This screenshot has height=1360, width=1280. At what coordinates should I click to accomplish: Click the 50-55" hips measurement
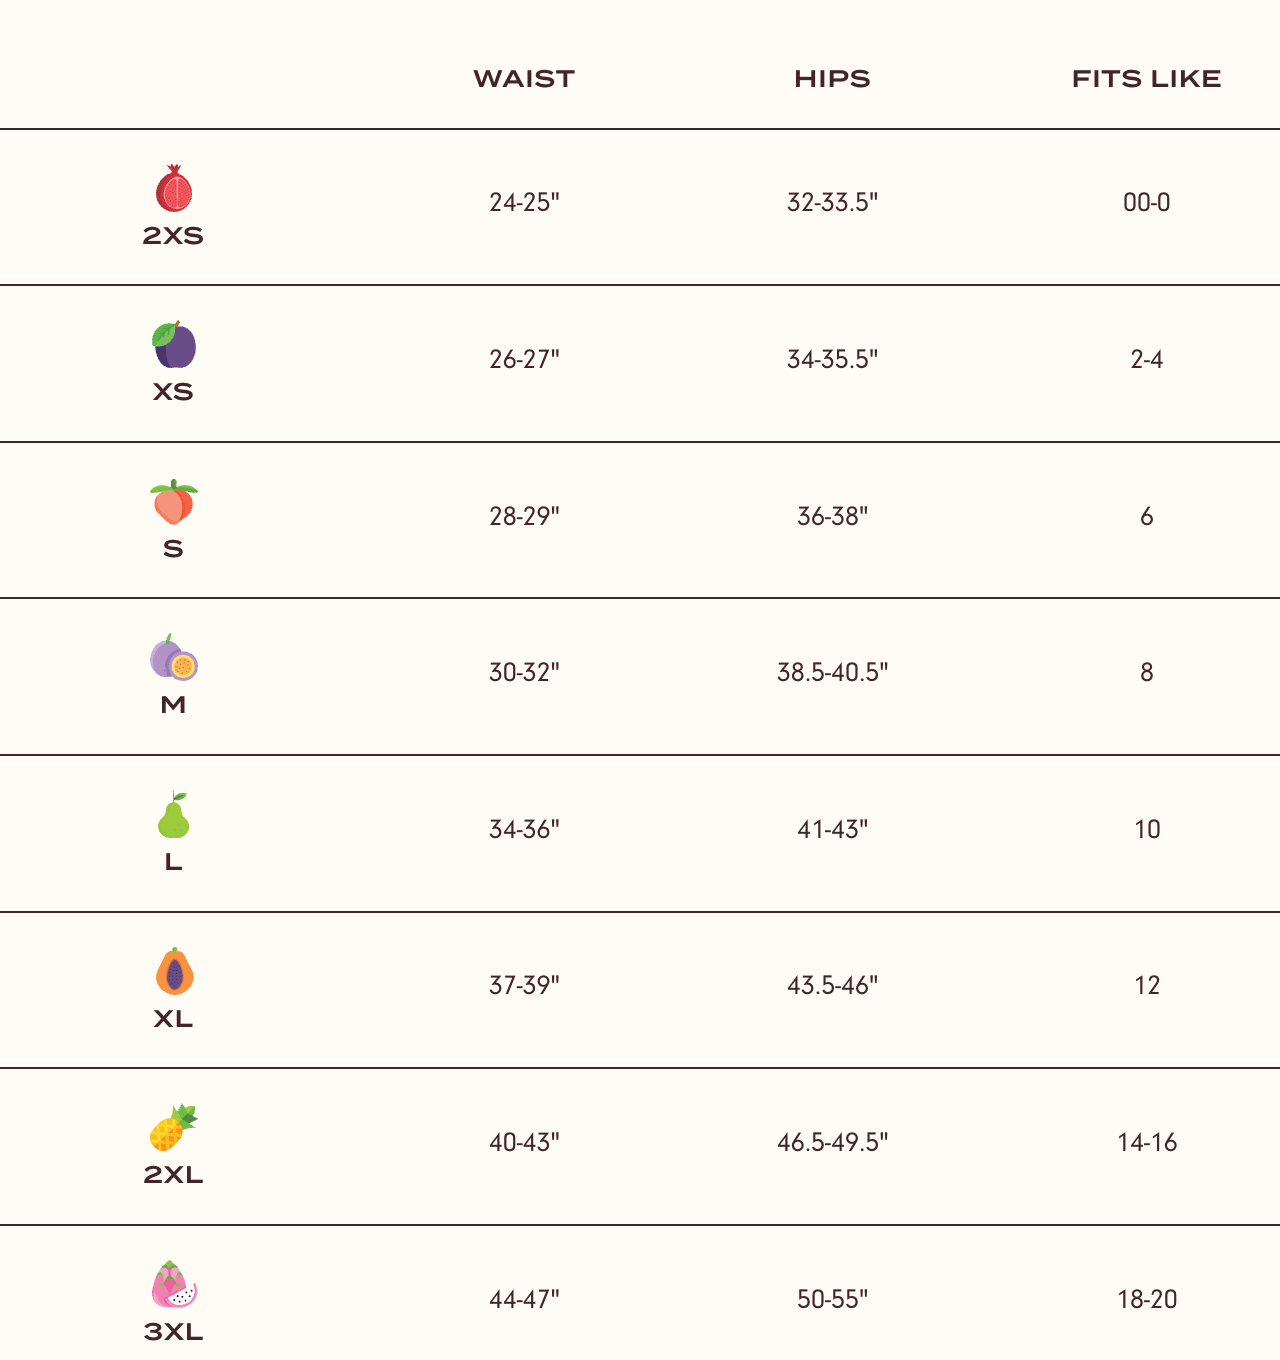(x=832, y=1299)
